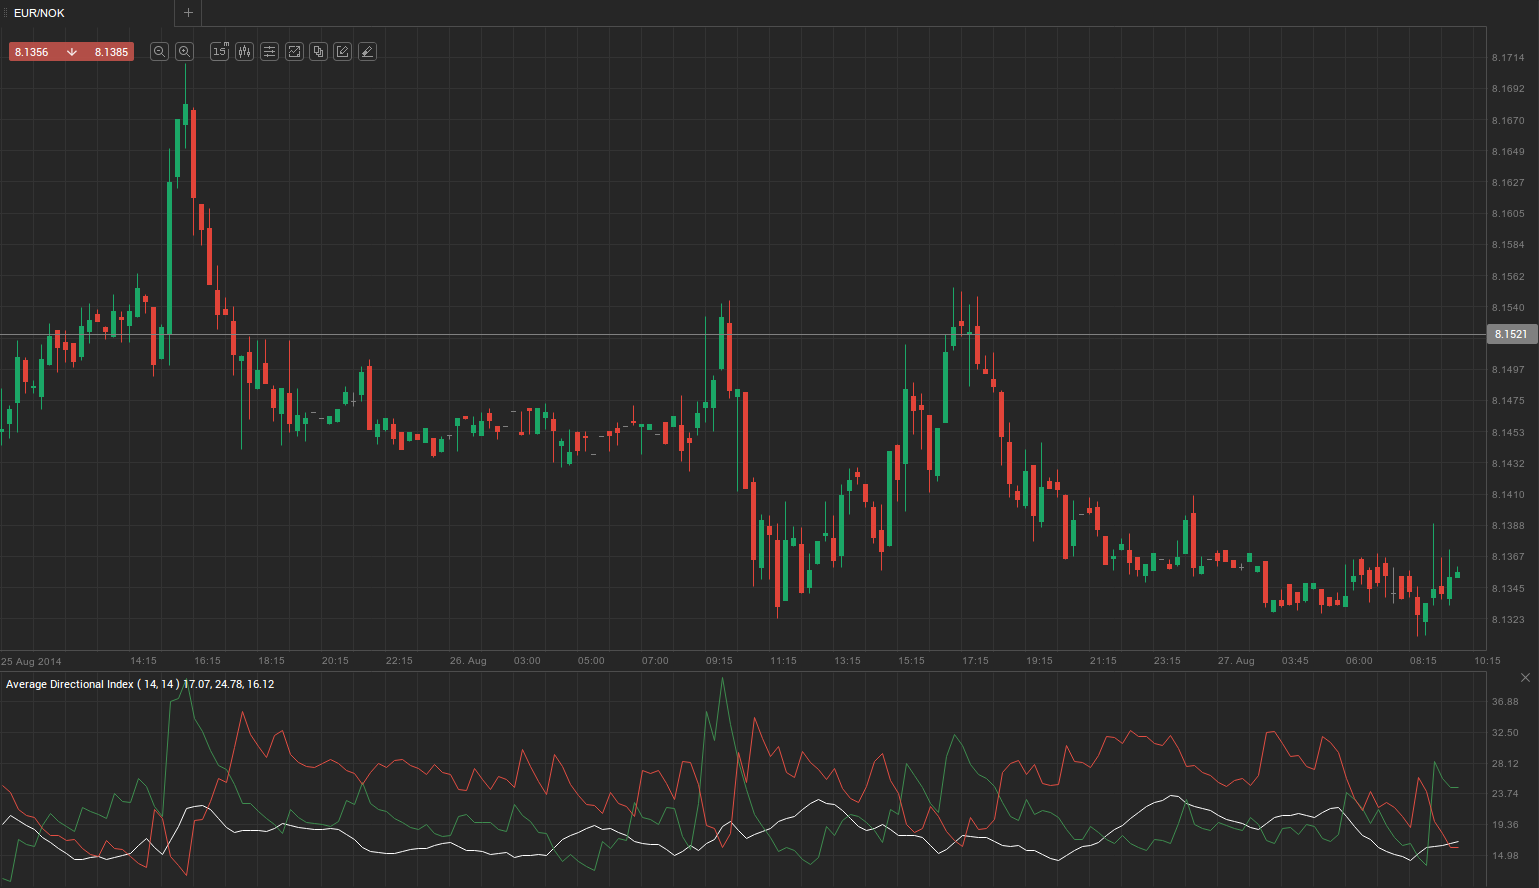Select the drawing pencil-in-box tool
This screenshot has width=1539, height=888.
click(x=343, y=52)
